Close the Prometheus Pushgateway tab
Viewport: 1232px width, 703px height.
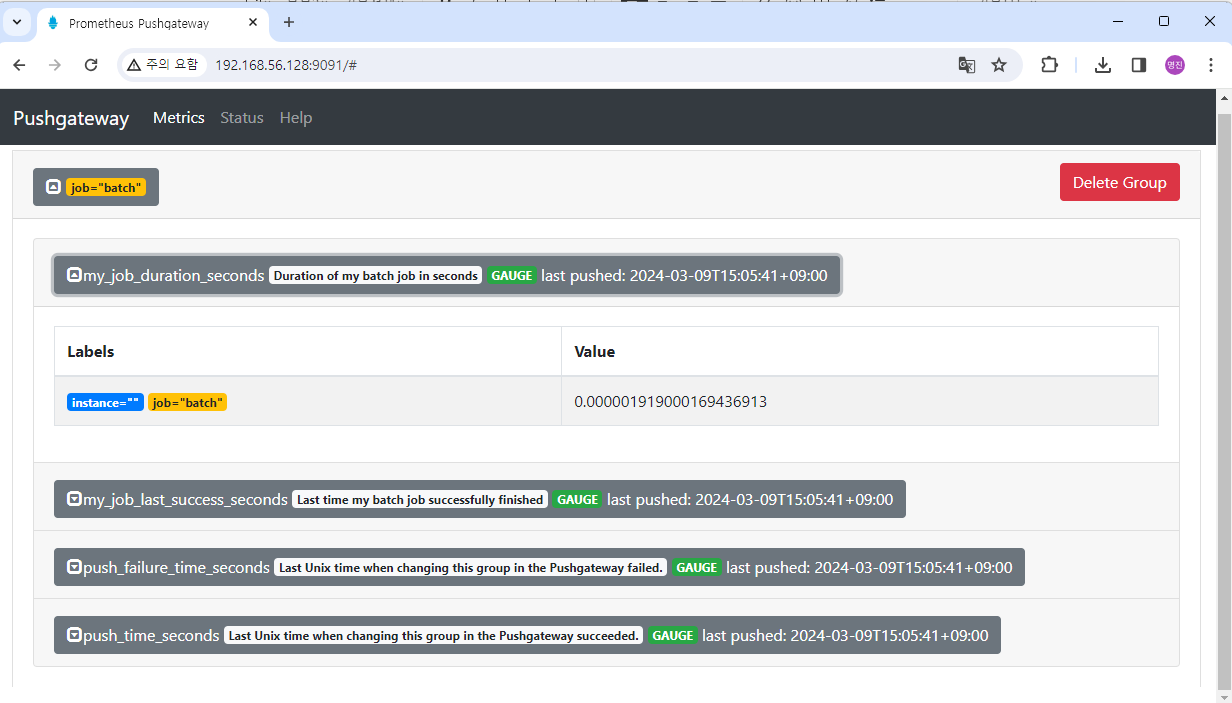point(253,22)
